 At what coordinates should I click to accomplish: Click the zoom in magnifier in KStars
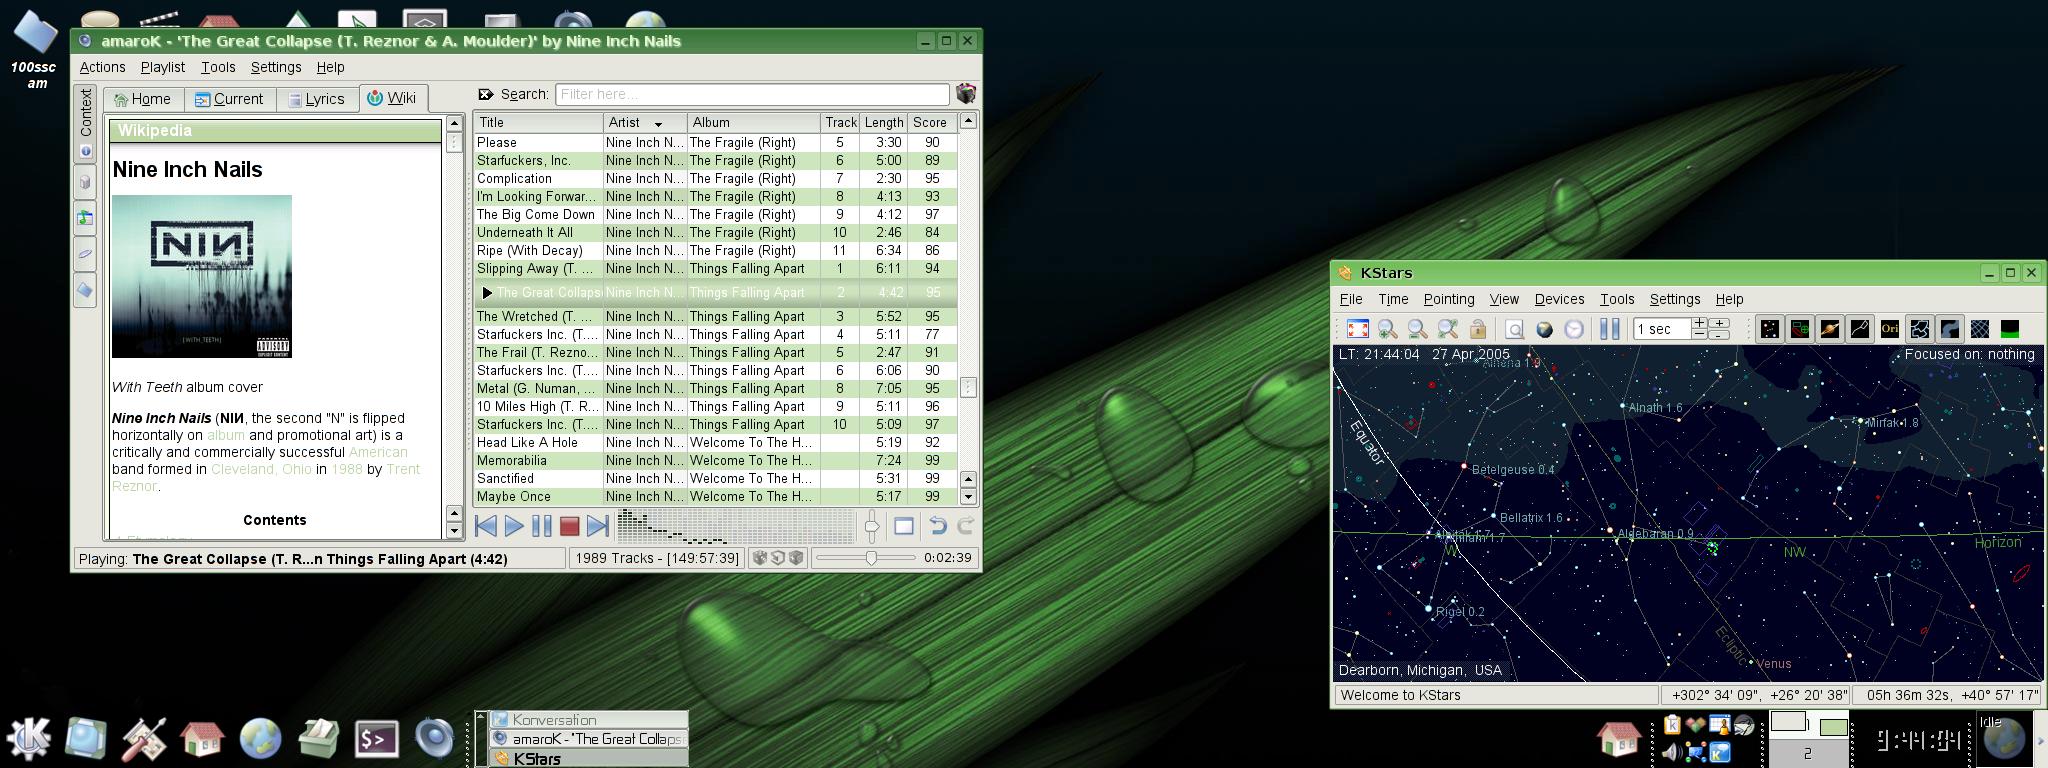coord(1388,329)
